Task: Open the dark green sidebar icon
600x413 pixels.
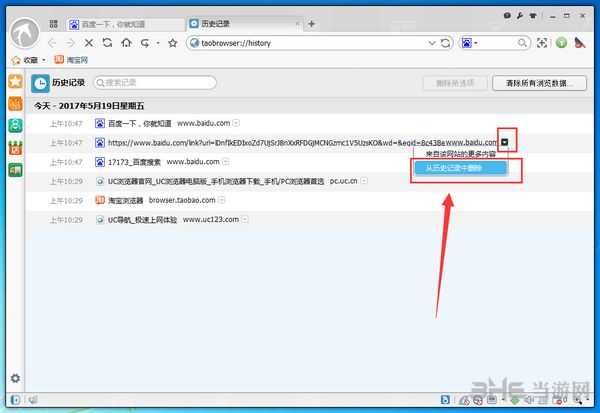Action: point(15,170)
